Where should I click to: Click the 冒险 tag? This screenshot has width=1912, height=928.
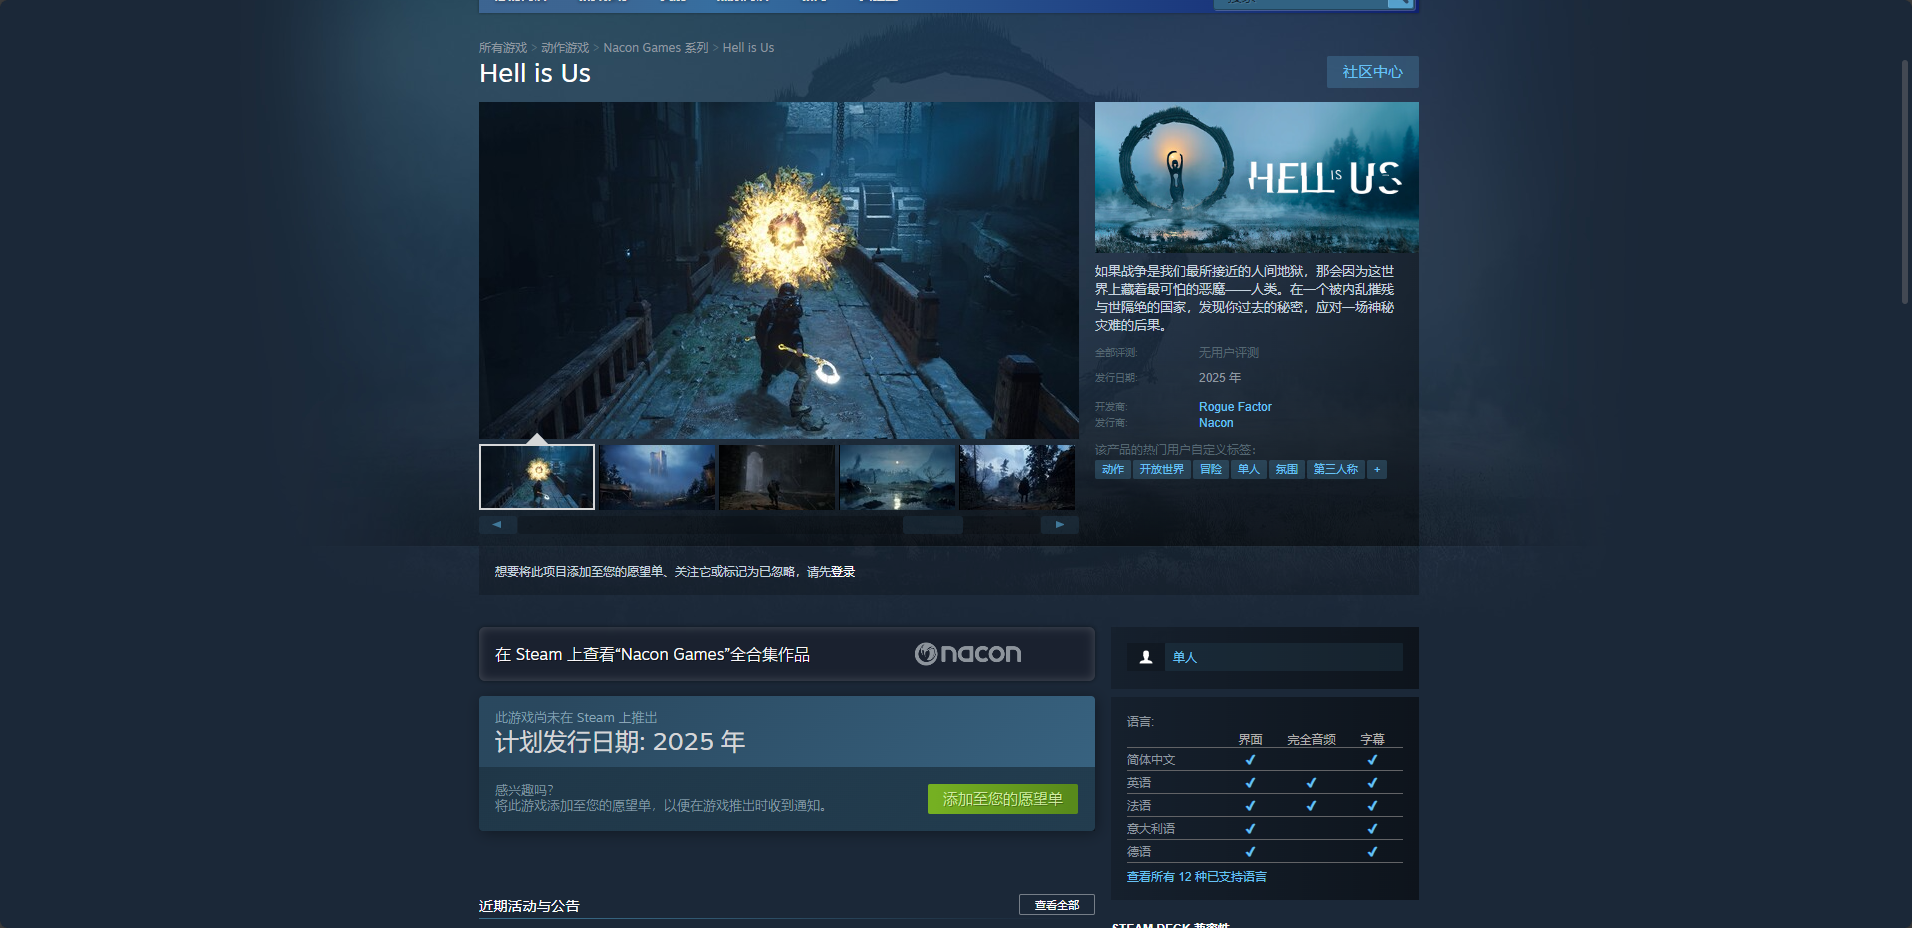(1211, 469)
